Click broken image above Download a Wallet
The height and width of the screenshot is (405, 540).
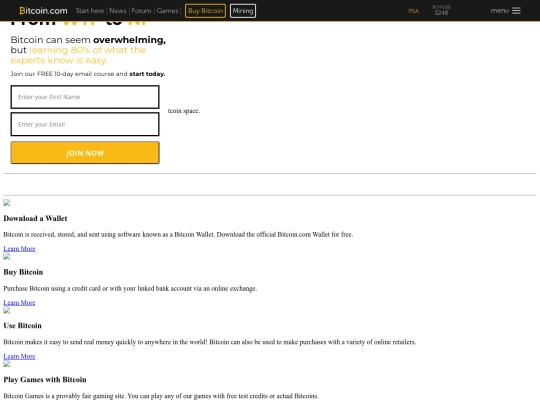7,203
